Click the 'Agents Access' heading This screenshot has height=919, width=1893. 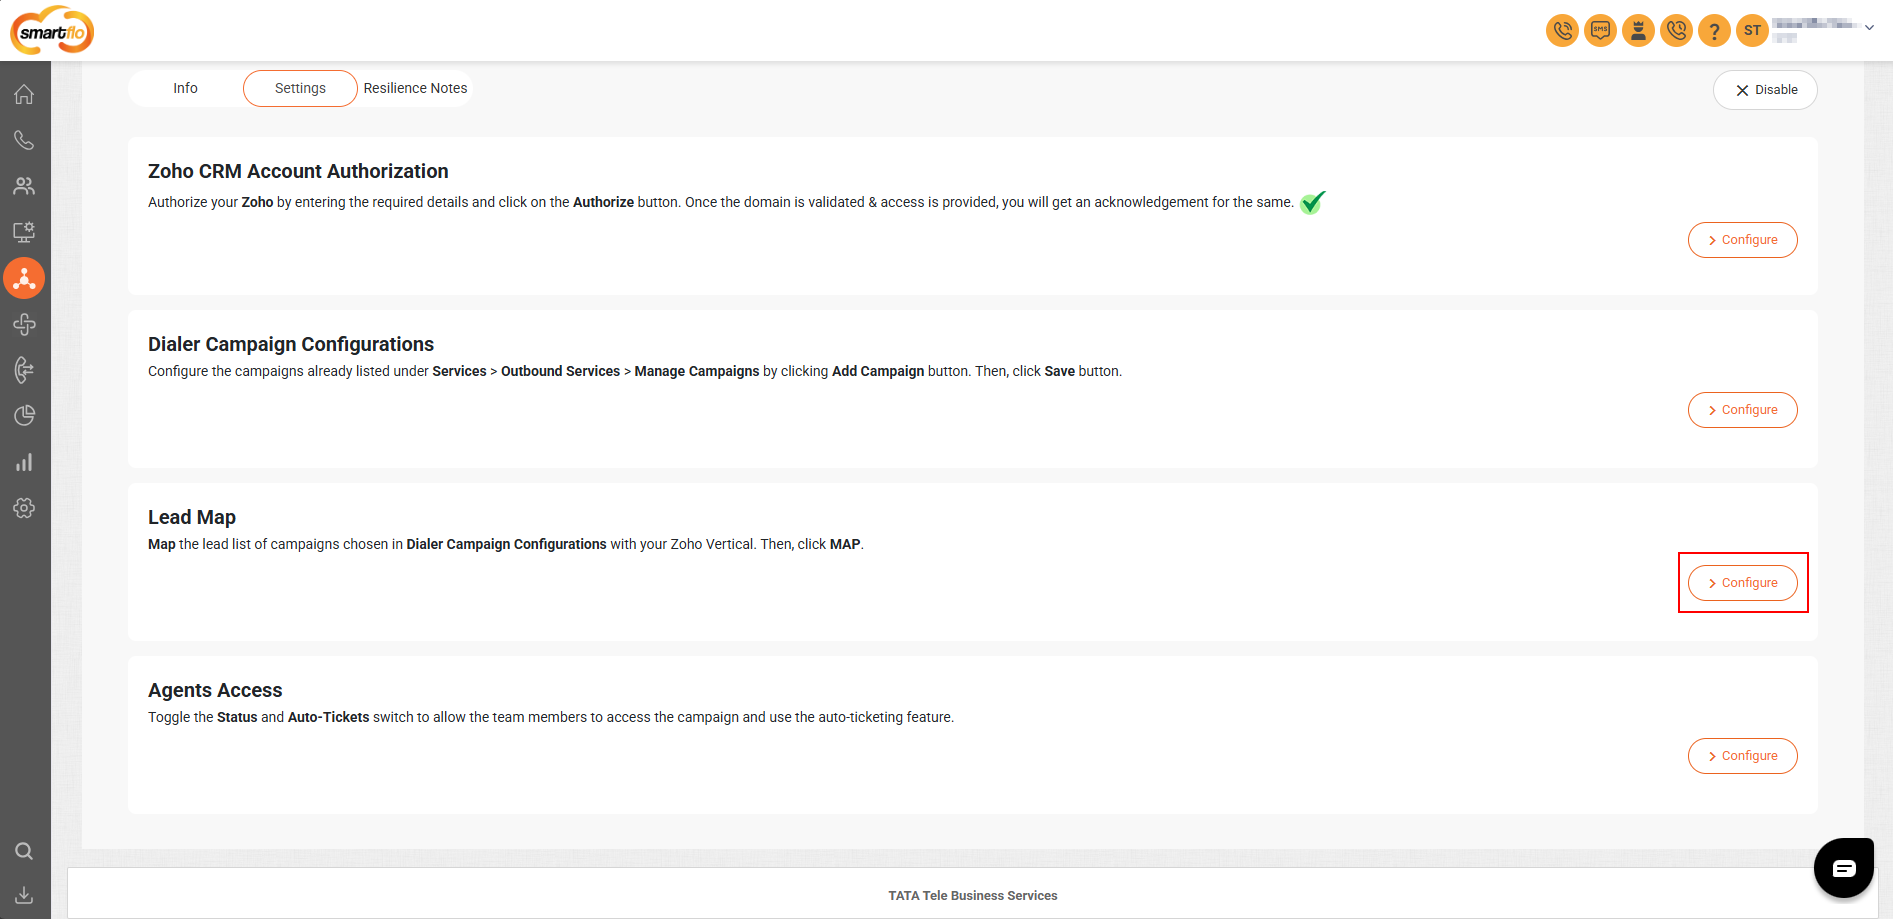215,690
